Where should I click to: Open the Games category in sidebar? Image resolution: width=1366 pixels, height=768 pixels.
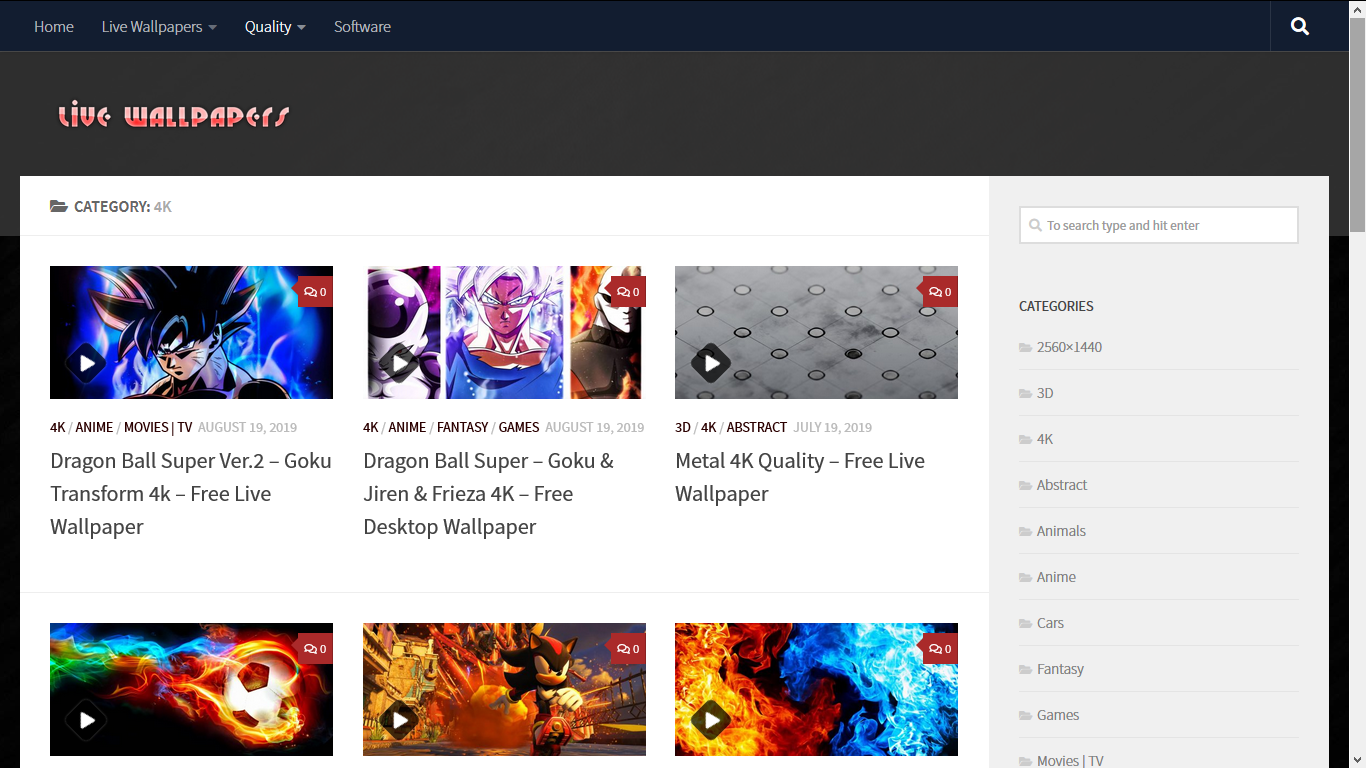pos(1058,715)
